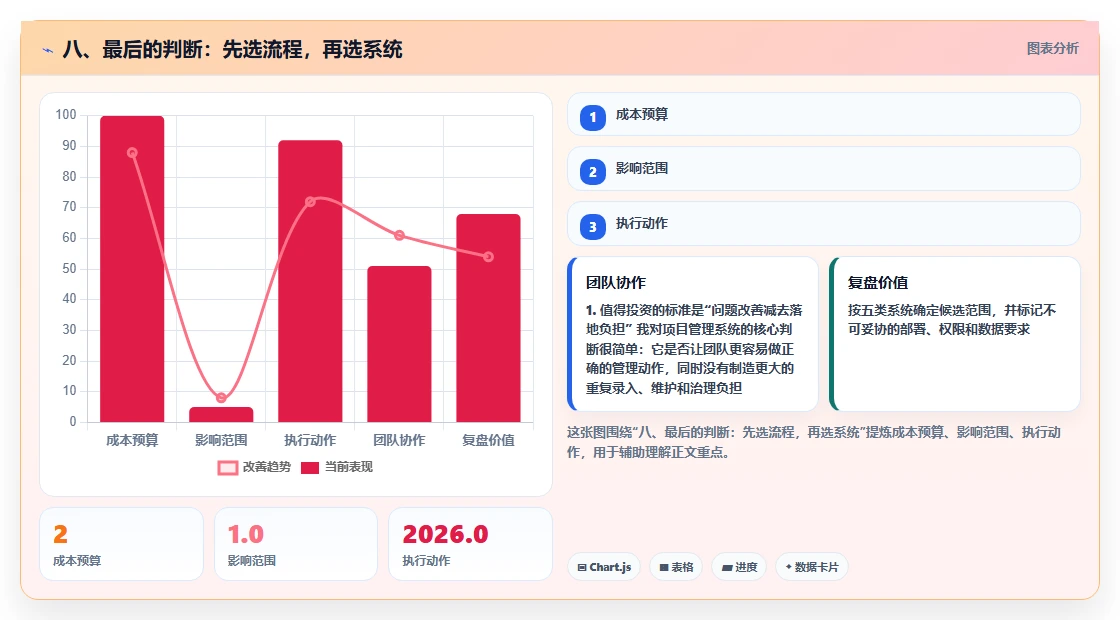Click the 复盘价值 x-axis label
This screenshot has height=620, width=1120.
pyautogui.click(x=489, y=441)
